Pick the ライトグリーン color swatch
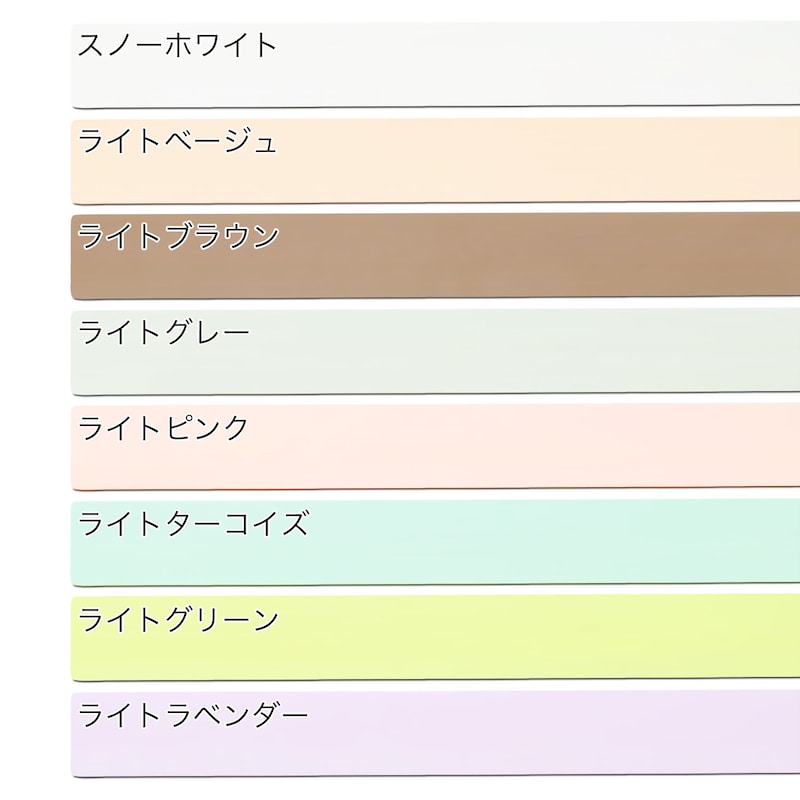The width and height of the screenshot is (800, 800). point(435,638)
